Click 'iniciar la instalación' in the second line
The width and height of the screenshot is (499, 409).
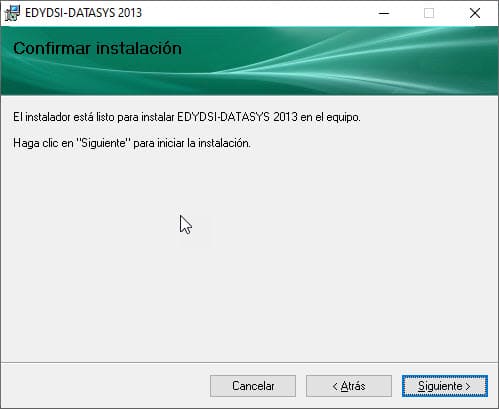point(204,143)
